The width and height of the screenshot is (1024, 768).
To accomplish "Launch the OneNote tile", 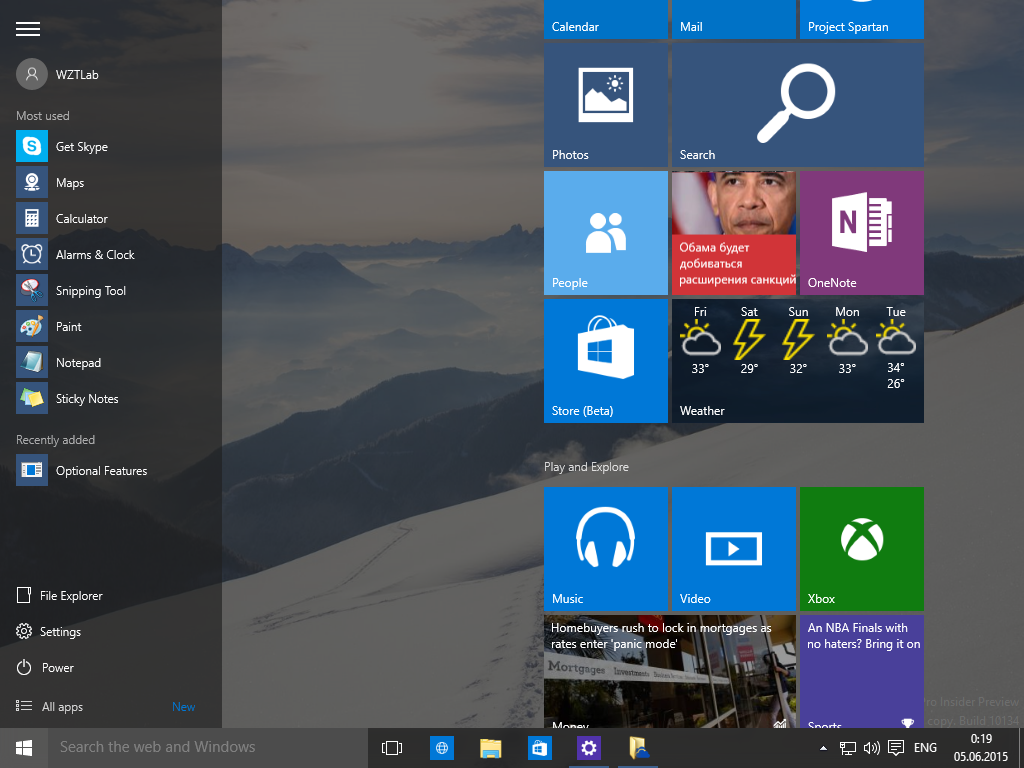I will [x=862, y=232].
